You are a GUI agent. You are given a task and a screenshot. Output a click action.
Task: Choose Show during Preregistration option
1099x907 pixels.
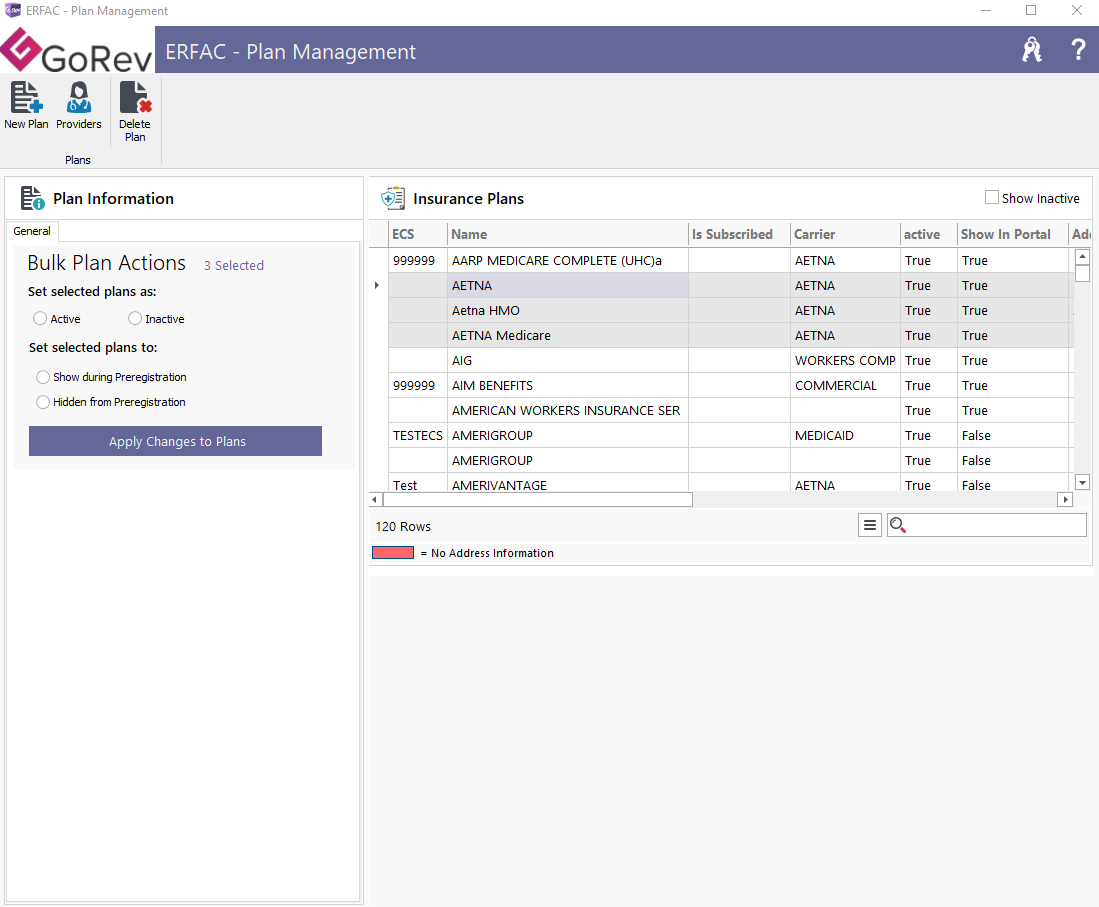point(43,377)
